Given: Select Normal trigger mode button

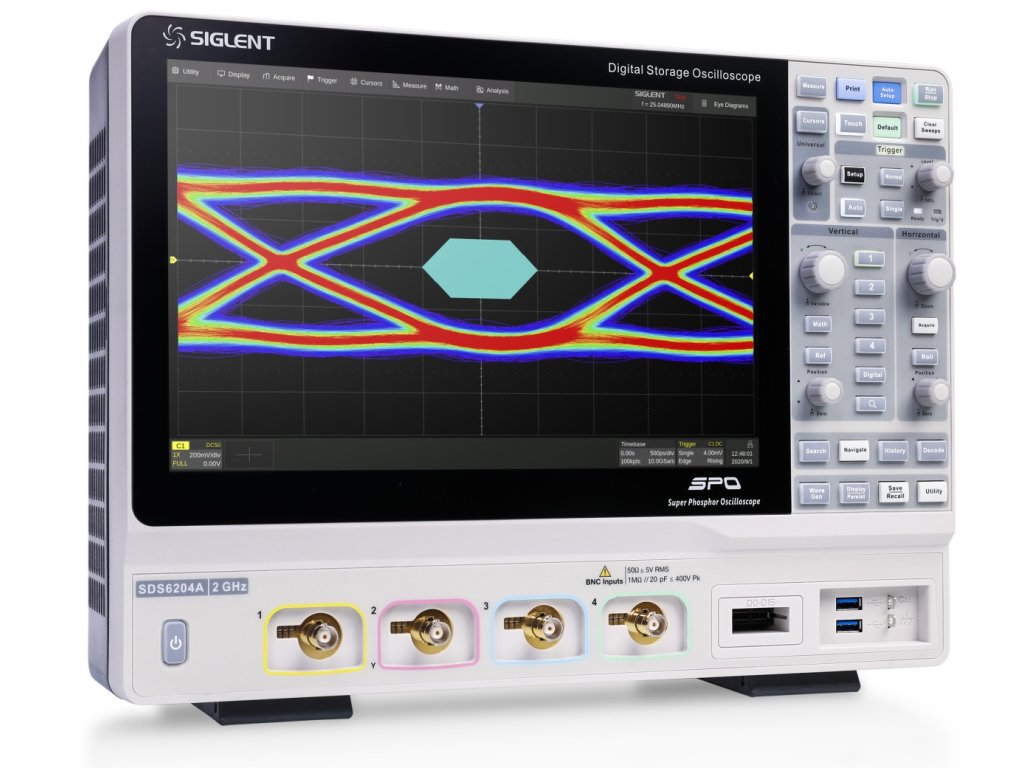Looking at the screenshot, I should pyautogui.click(x=893, y=177).
